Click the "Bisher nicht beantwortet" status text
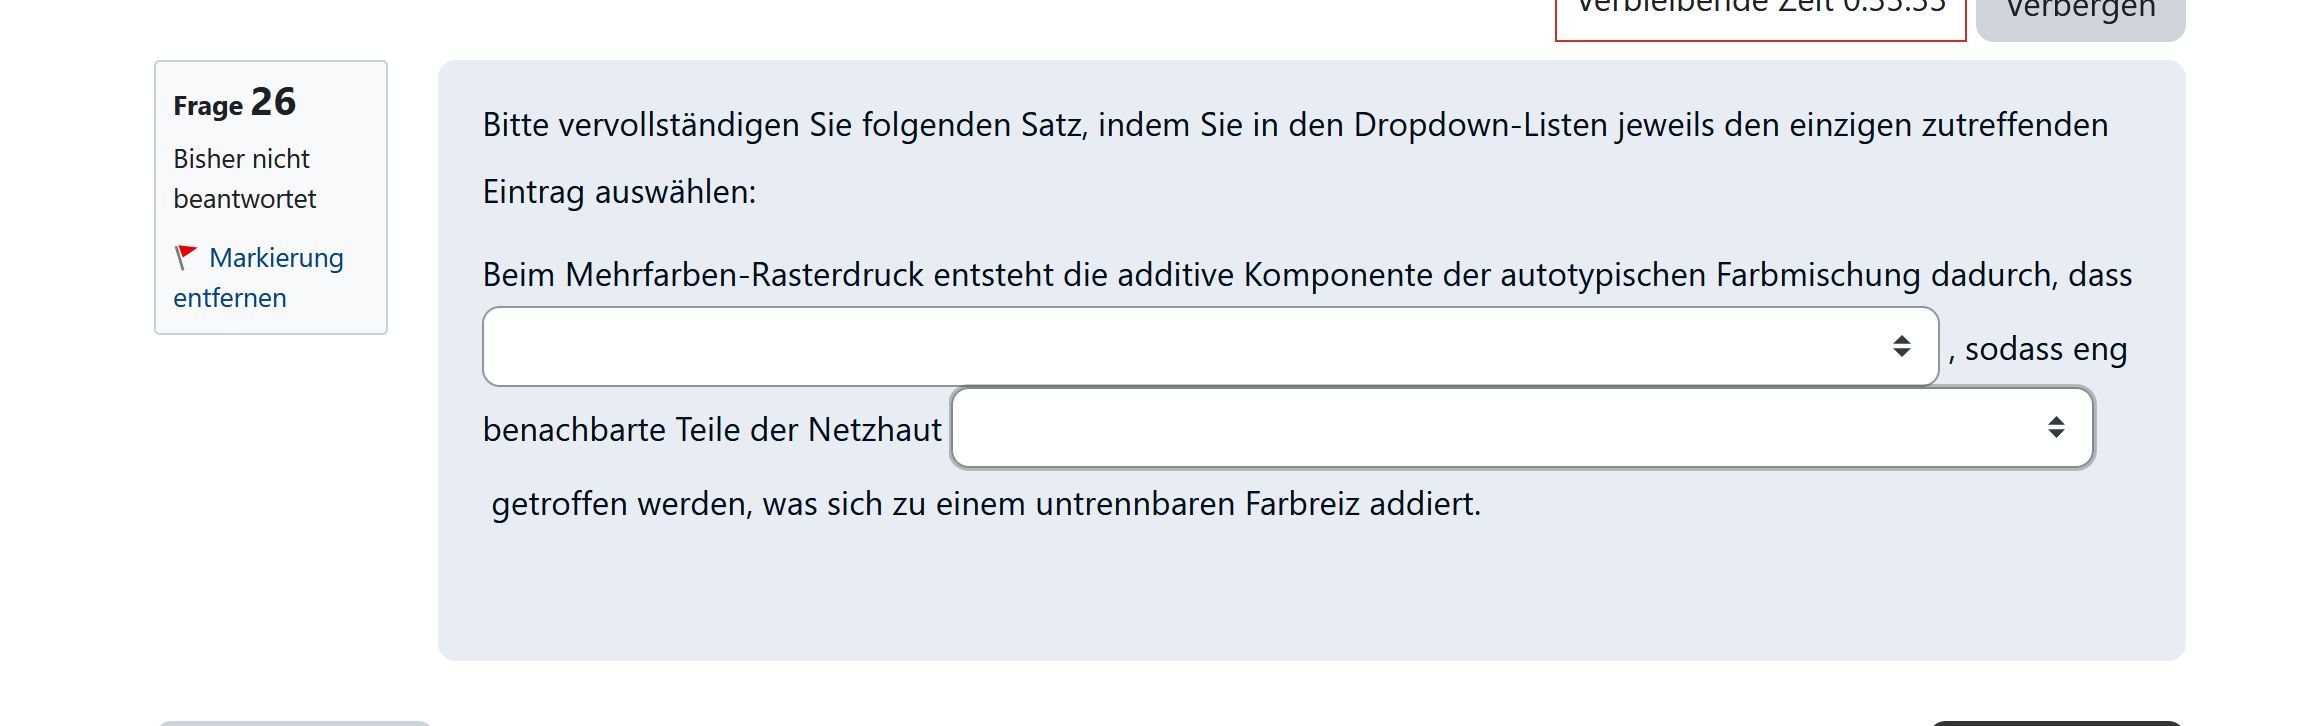This screenshot has width=2318, height=726. pyautogui.click(x=244, y=179)
